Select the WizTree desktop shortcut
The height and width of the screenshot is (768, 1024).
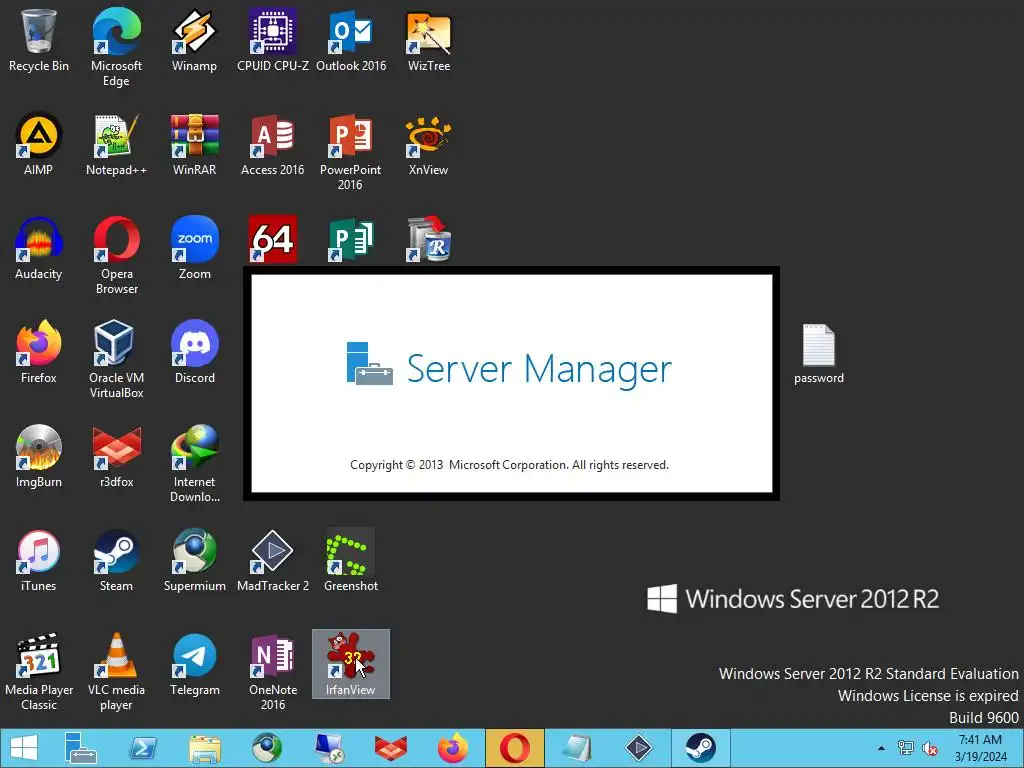[x=428, y=40]
